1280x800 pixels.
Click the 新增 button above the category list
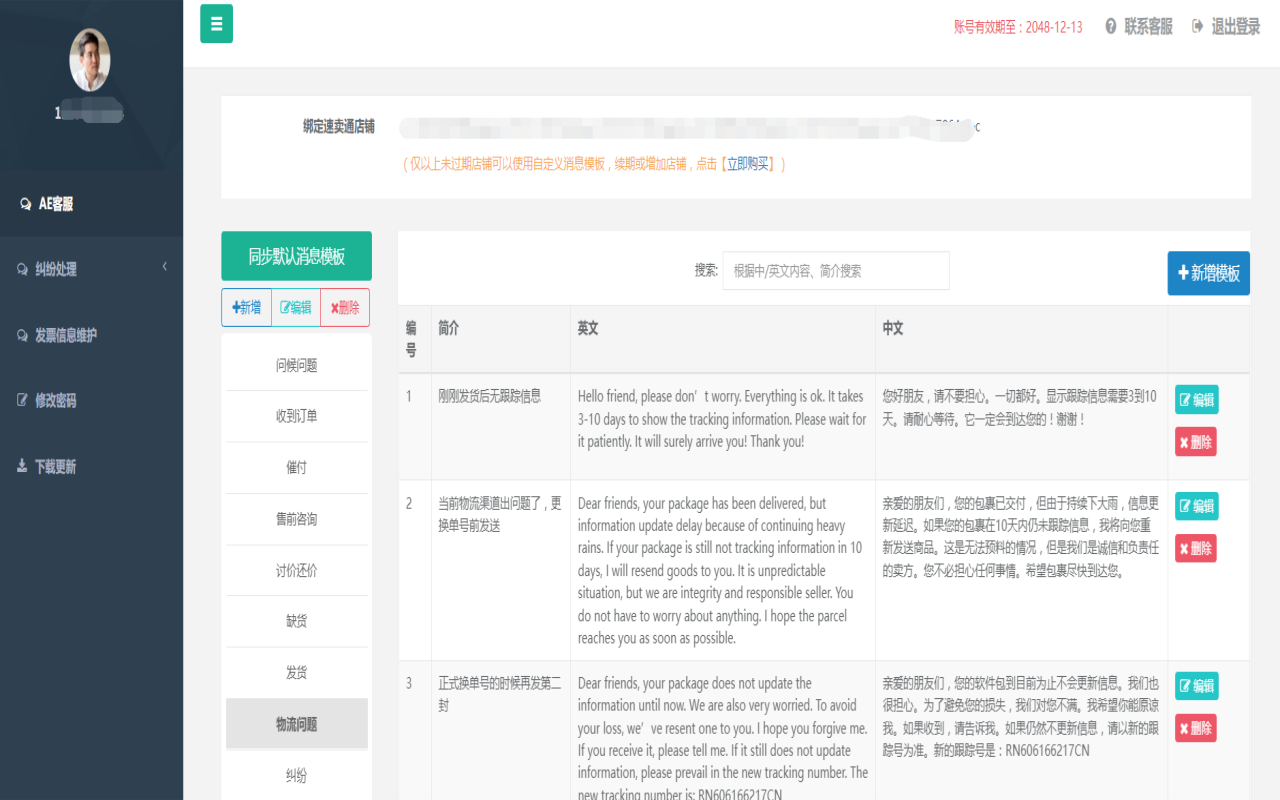pos(246,307)
